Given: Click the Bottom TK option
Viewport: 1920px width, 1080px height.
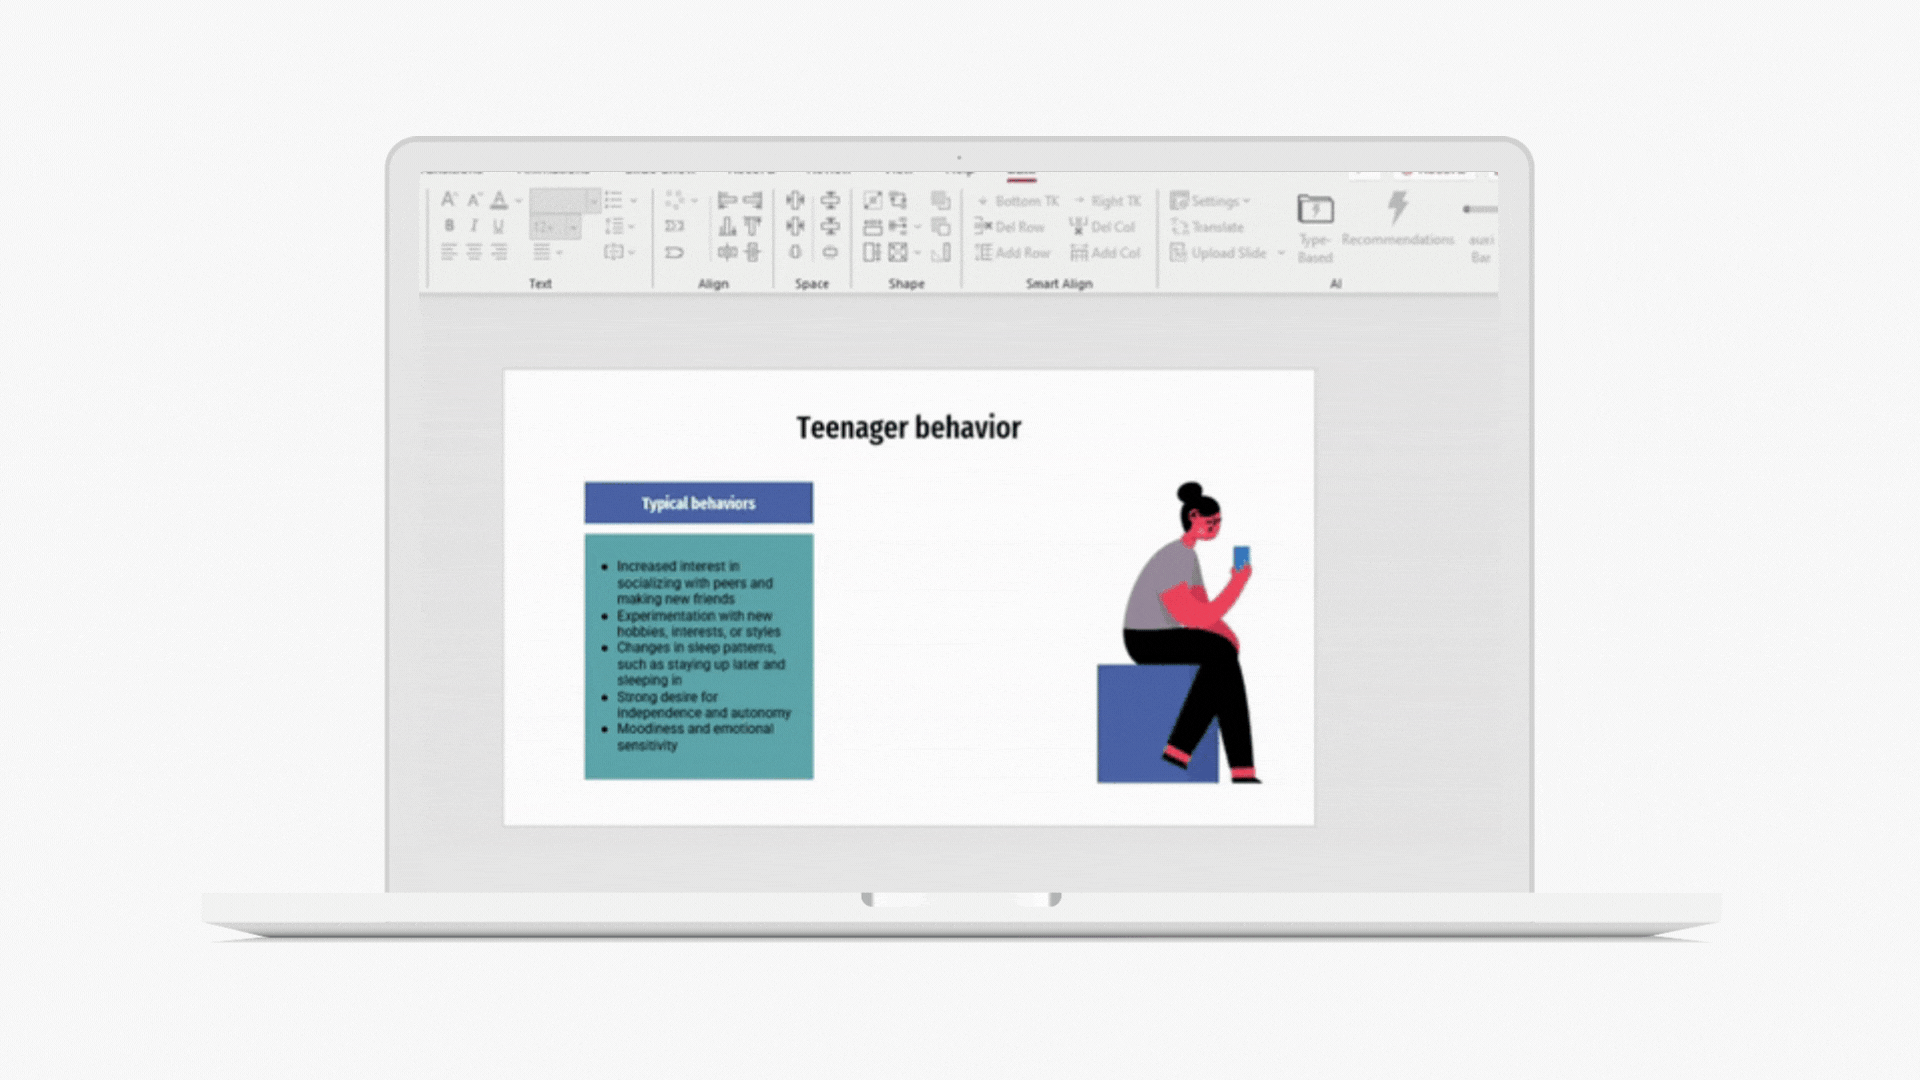Looking at the screenshot, I should [1018, 201].
